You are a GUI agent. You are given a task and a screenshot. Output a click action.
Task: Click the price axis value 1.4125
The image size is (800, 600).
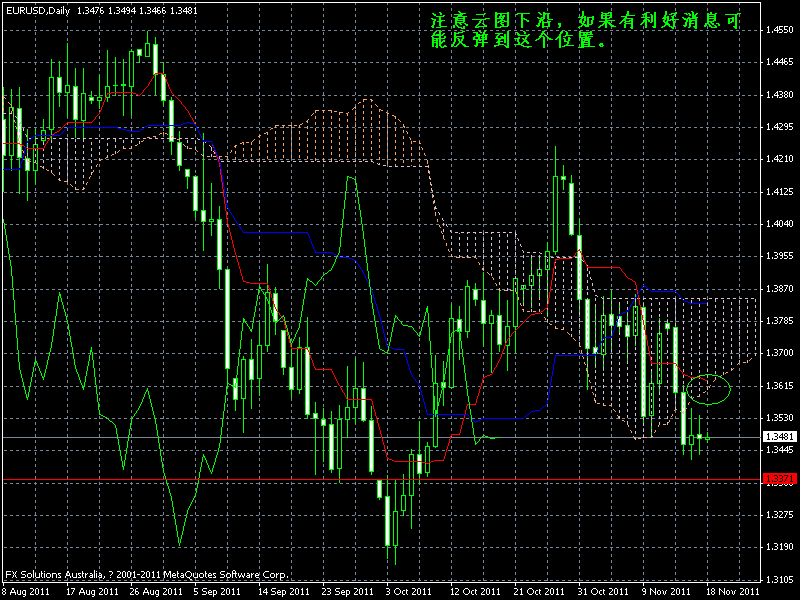(780, 192)
